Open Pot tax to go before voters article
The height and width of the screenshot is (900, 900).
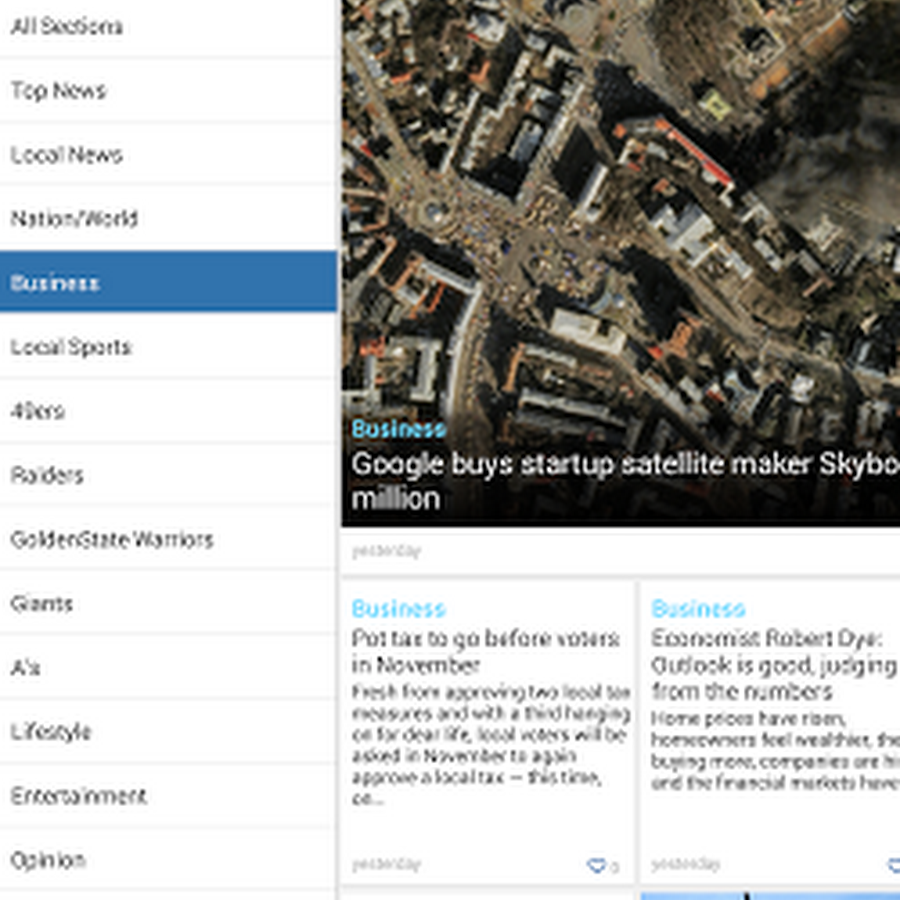click(486, 651)
